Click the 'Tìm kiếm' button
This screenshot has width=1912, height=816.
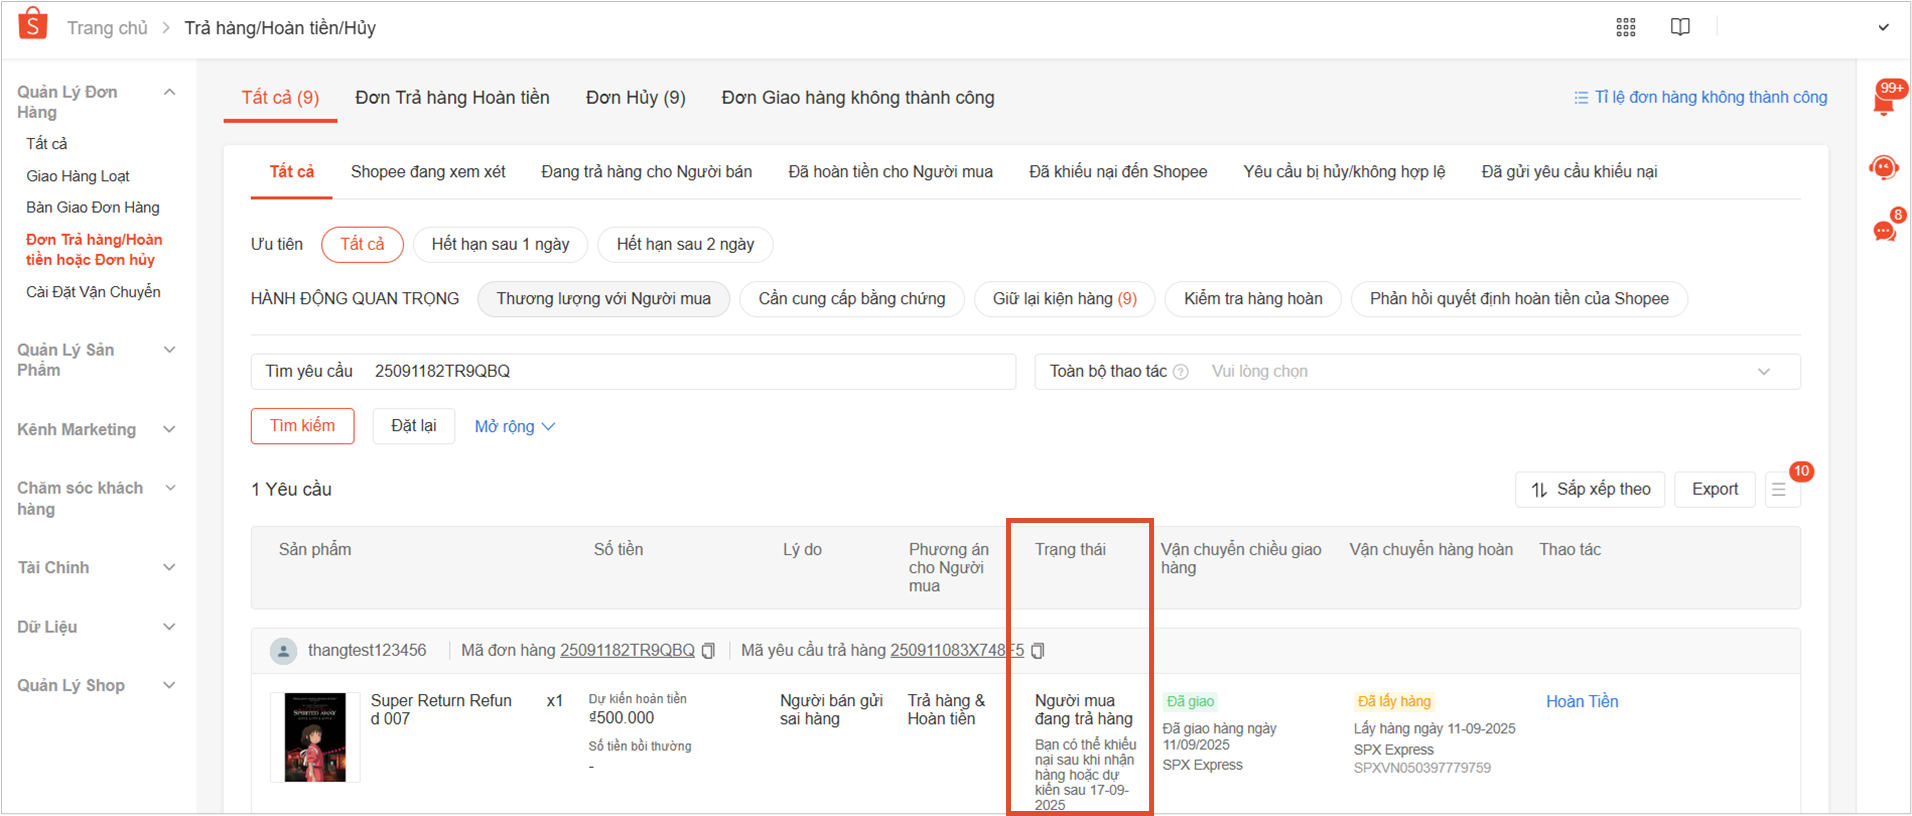tap(302, 426)
